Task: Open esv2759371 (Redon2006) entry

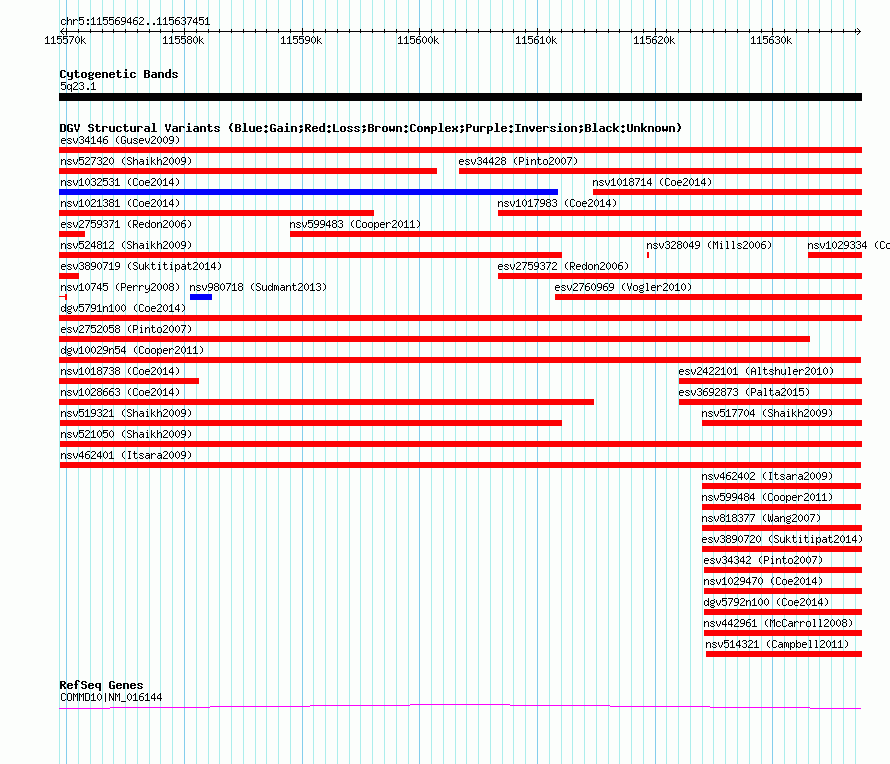Action: (x=126, y=224)
